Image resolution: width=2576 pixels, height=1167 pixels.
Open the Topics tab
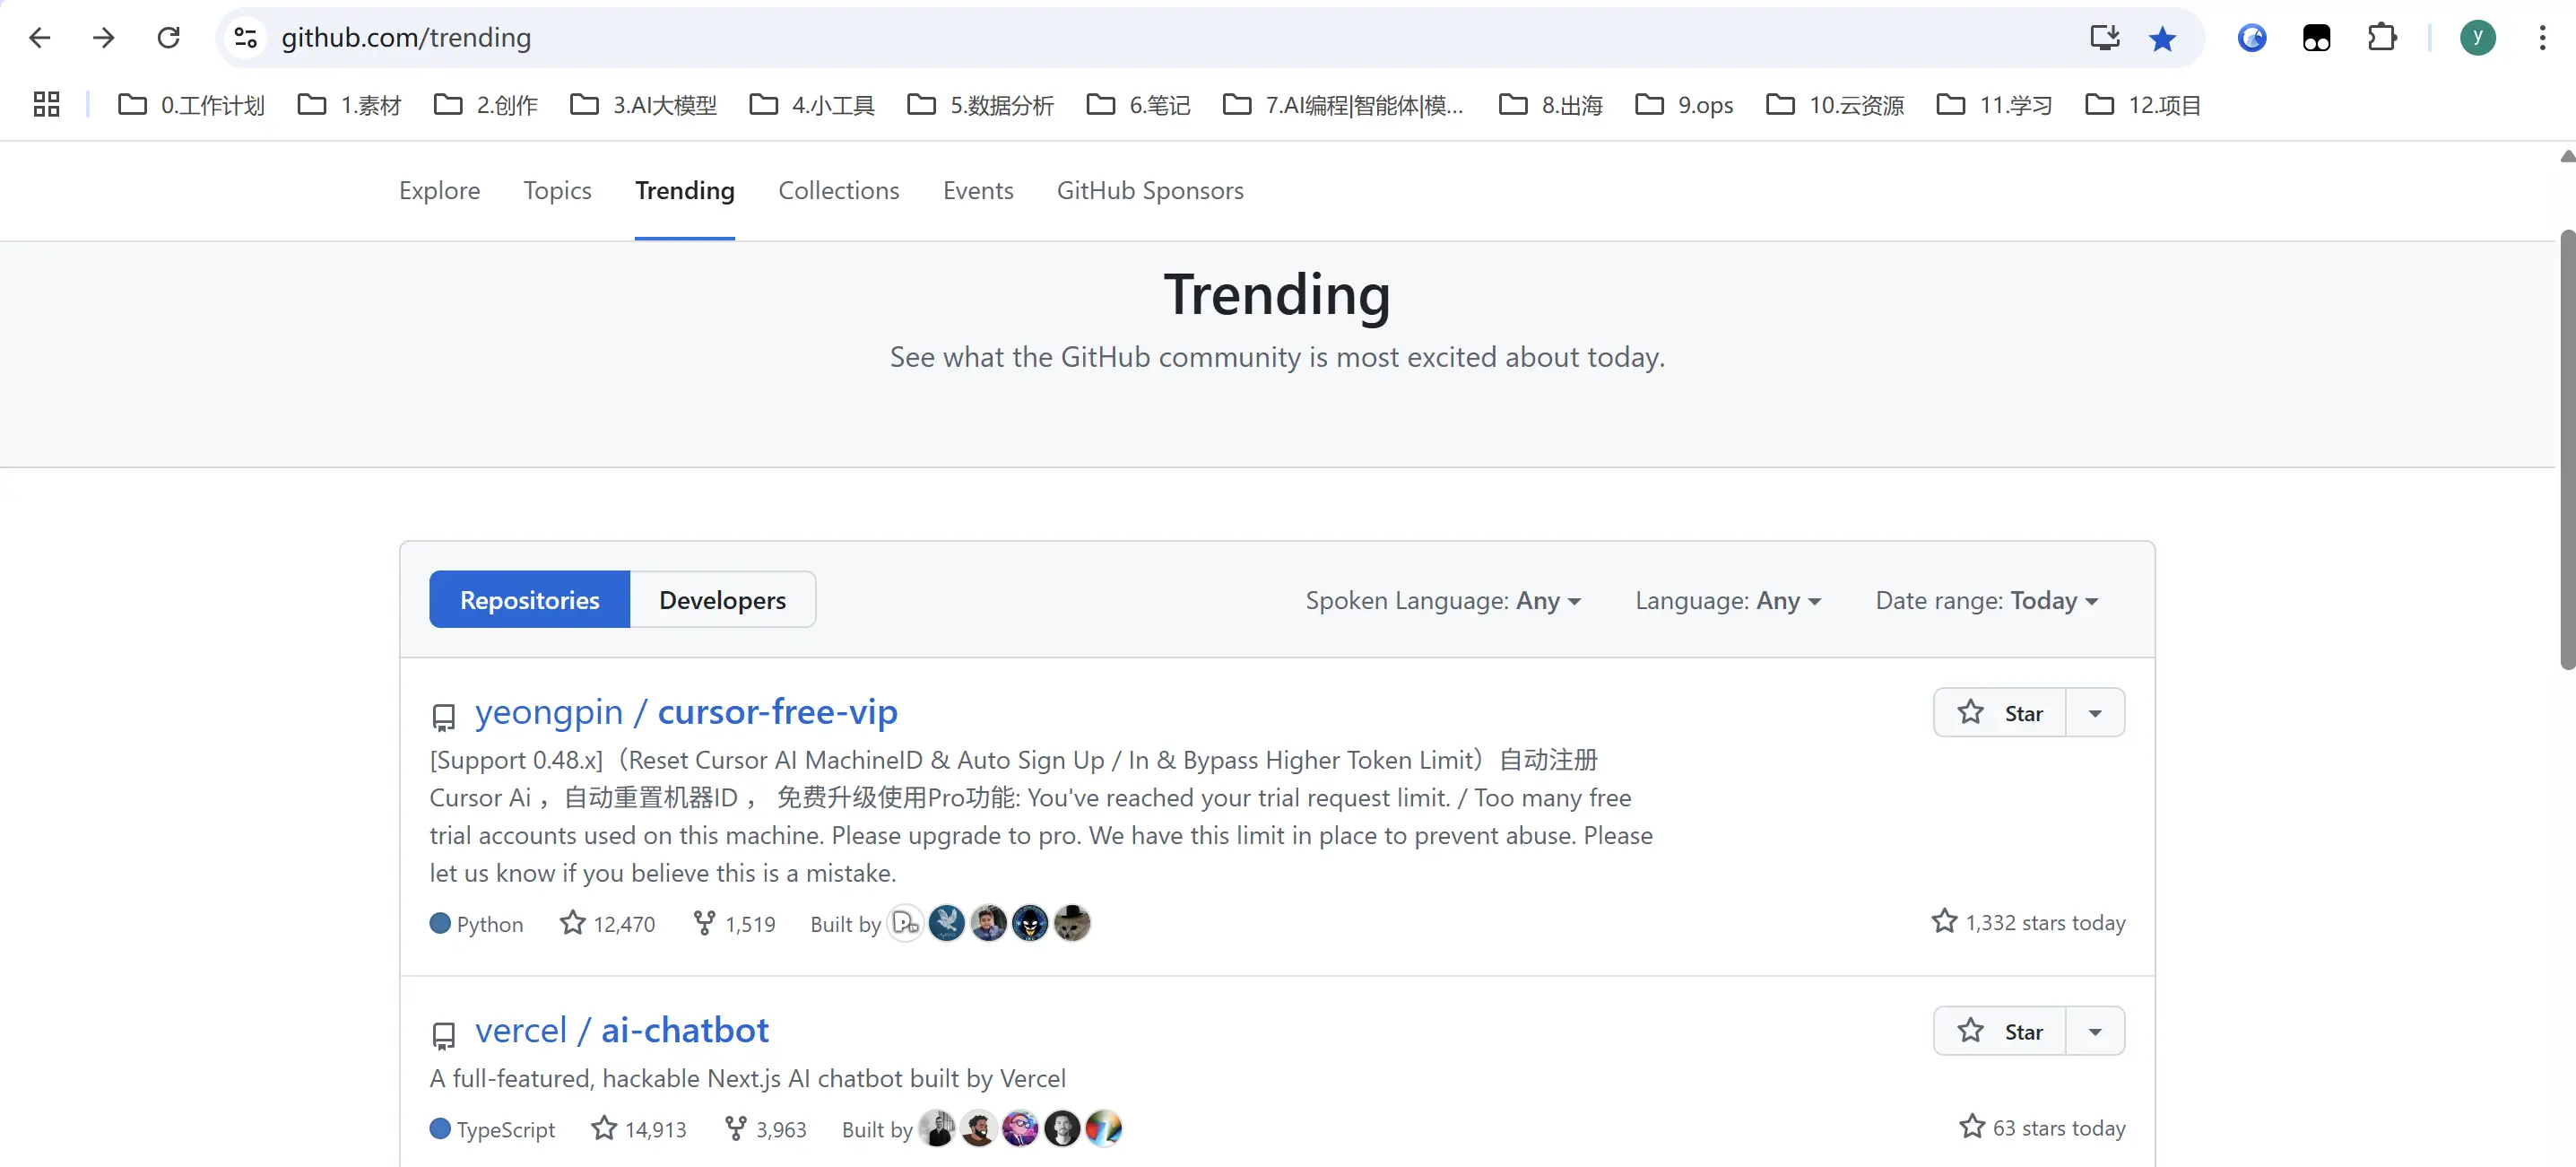[x=557, y=190]
